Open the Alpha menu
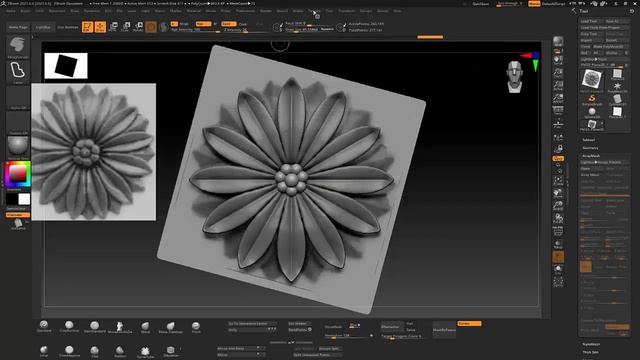 click(x=11, y=11)
